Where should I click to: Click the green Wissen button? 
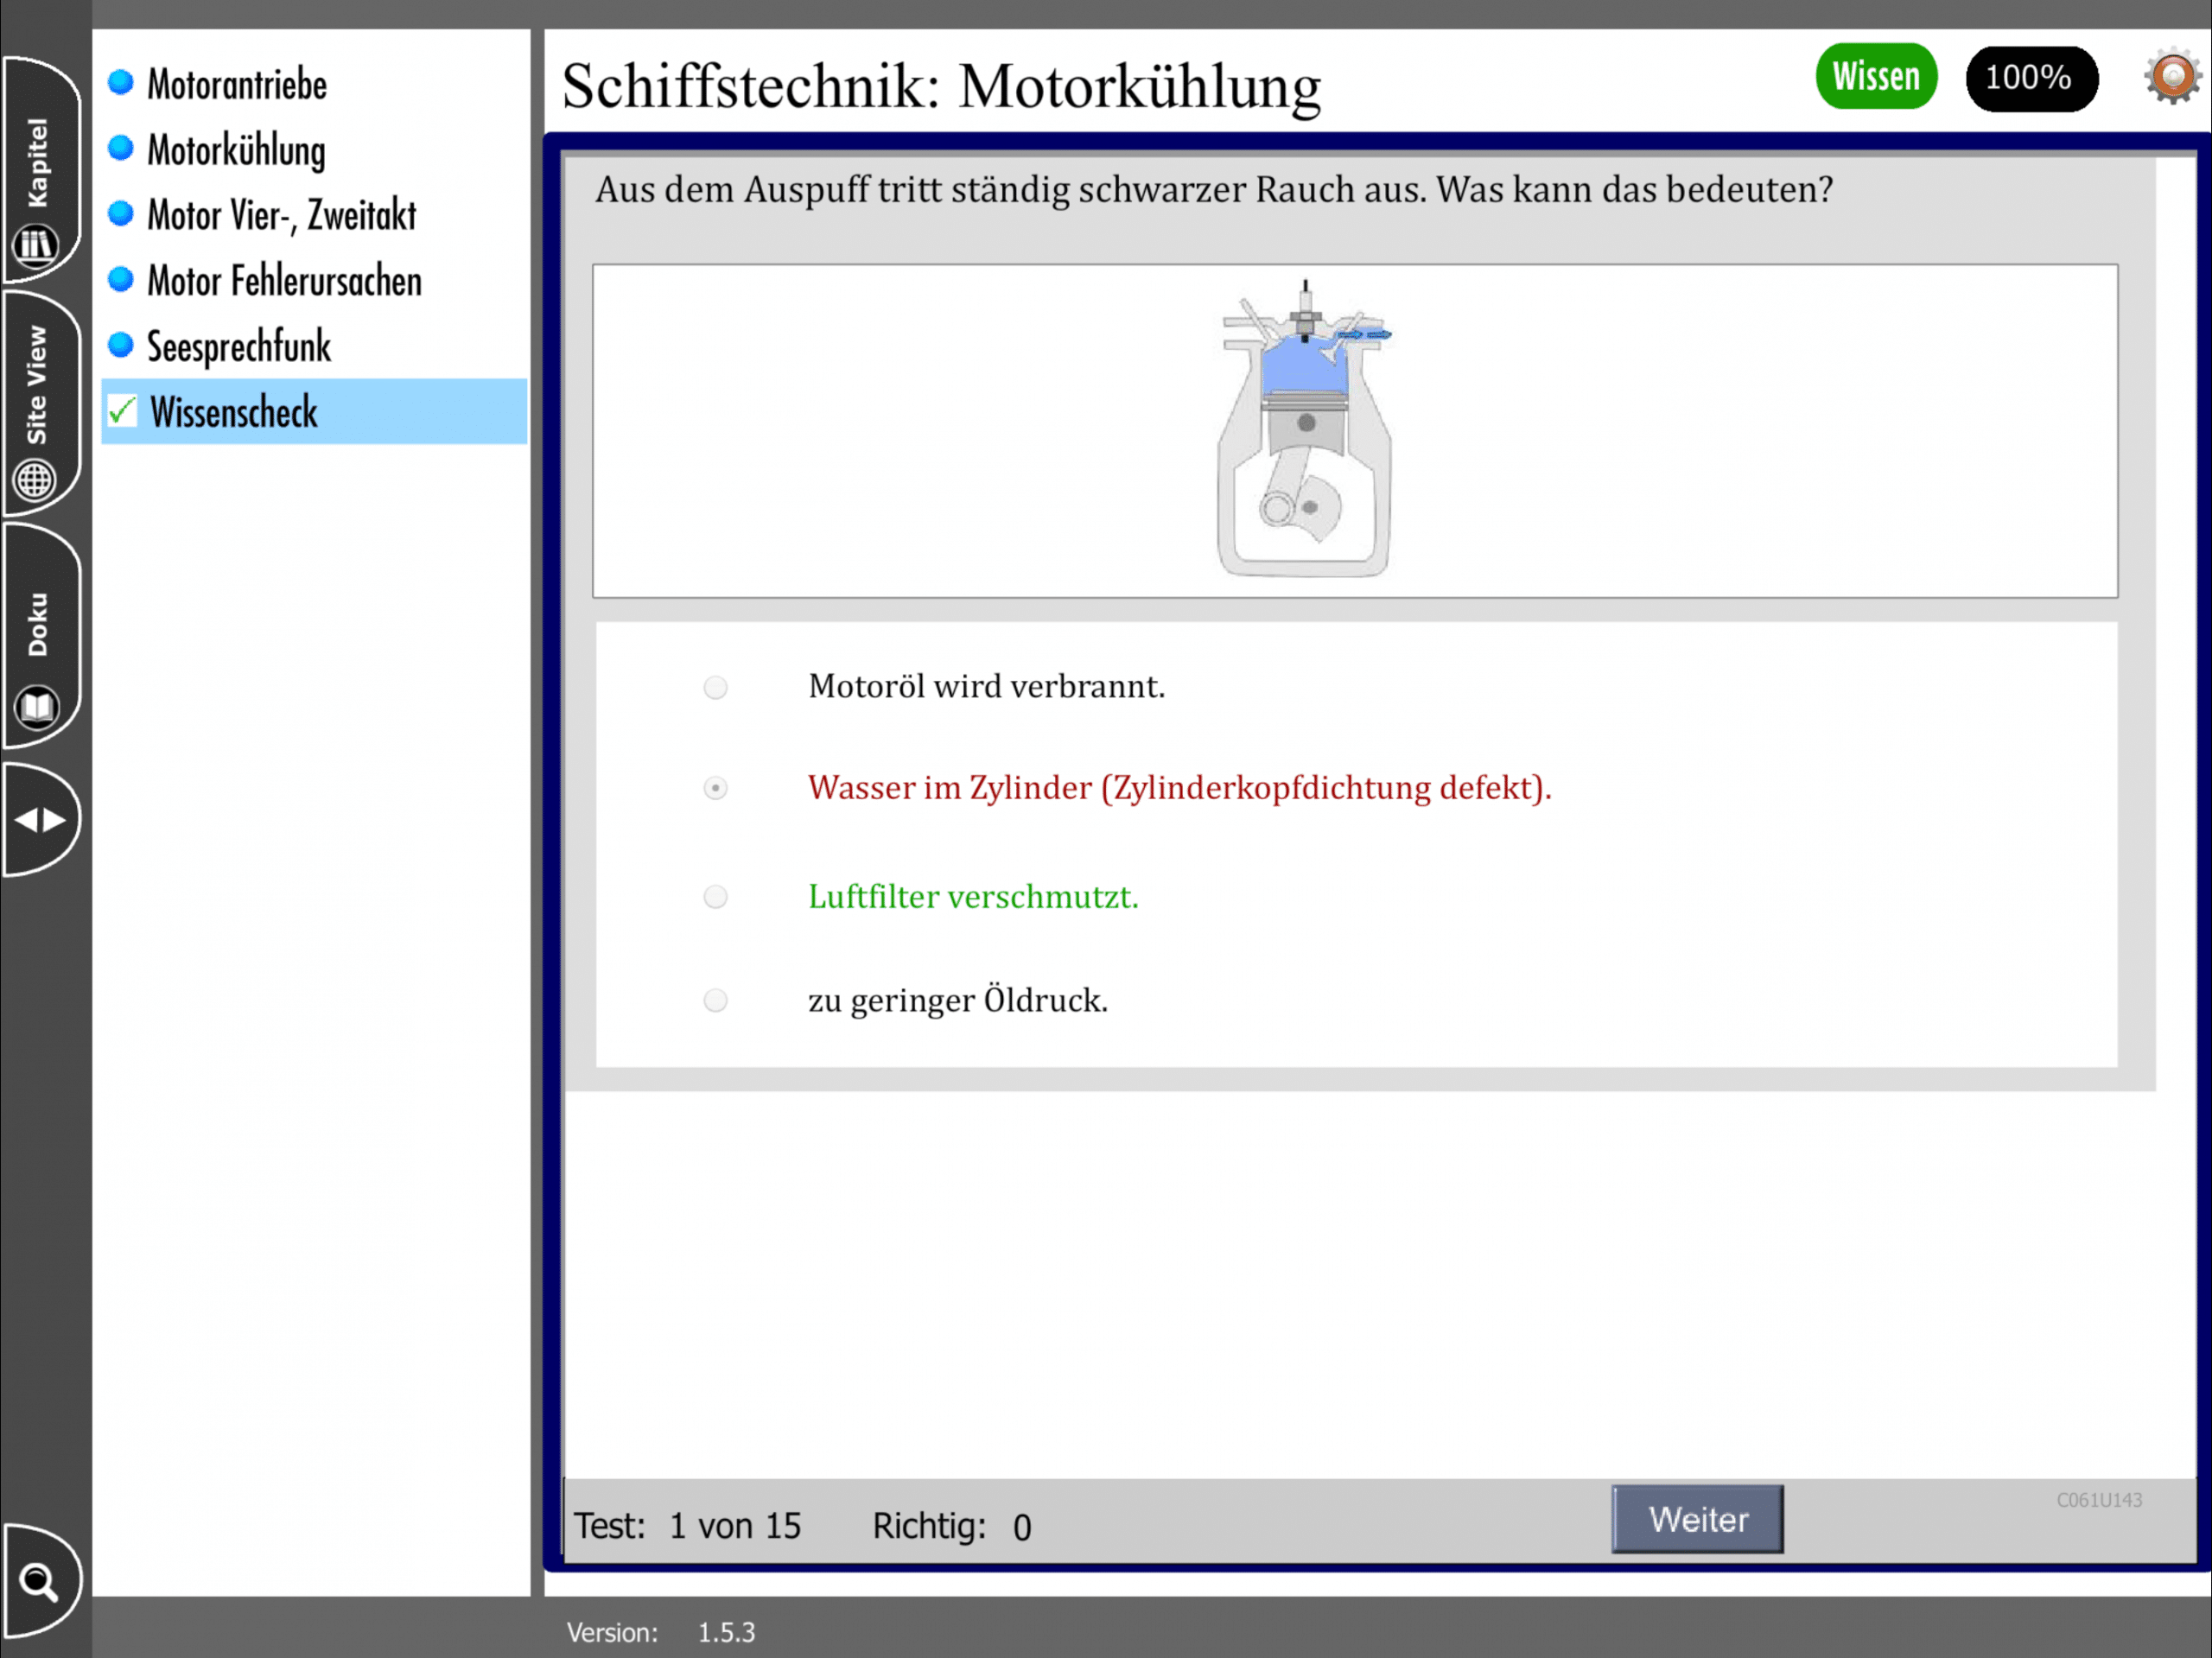(x=1875, y=77)
